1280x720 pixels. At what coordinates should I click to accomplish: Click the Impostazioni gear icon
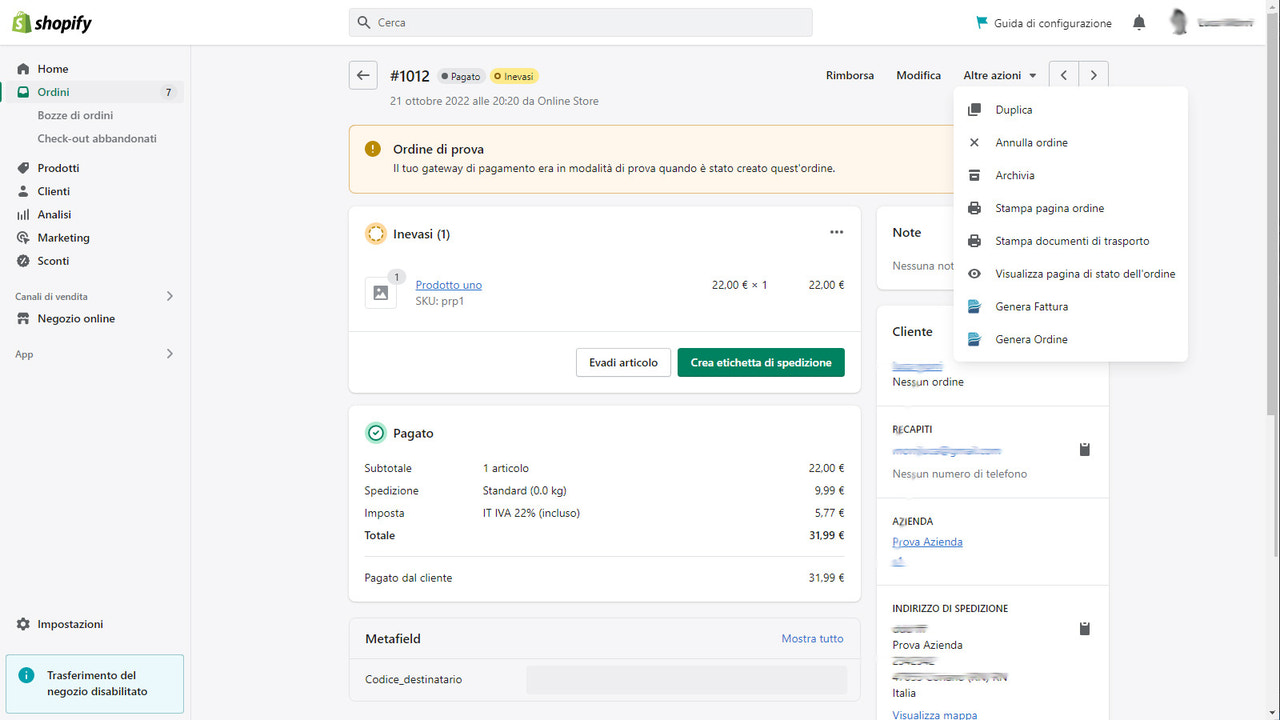coord(23,624)
